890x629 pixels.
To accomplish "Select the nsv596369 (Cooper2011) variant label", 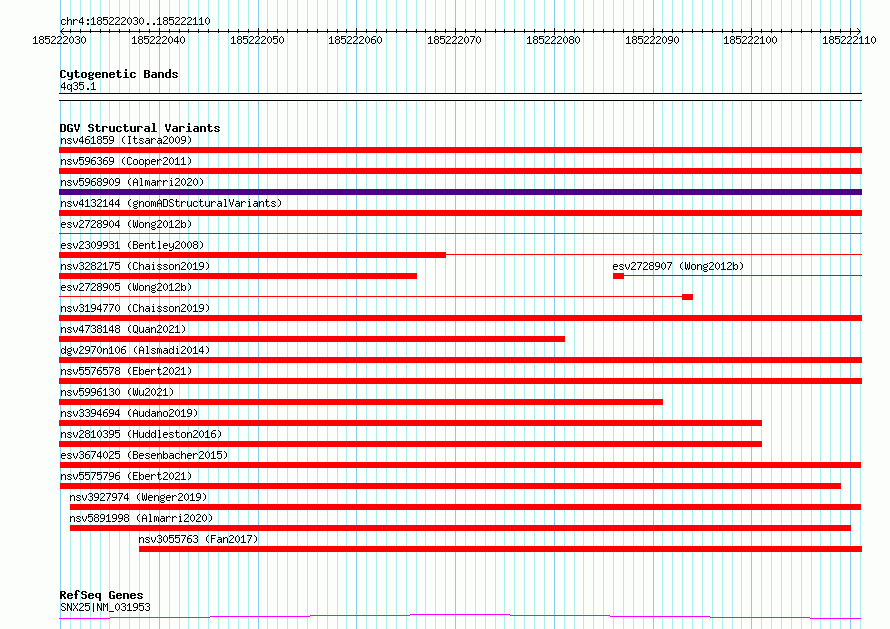I will coord(126,161).
